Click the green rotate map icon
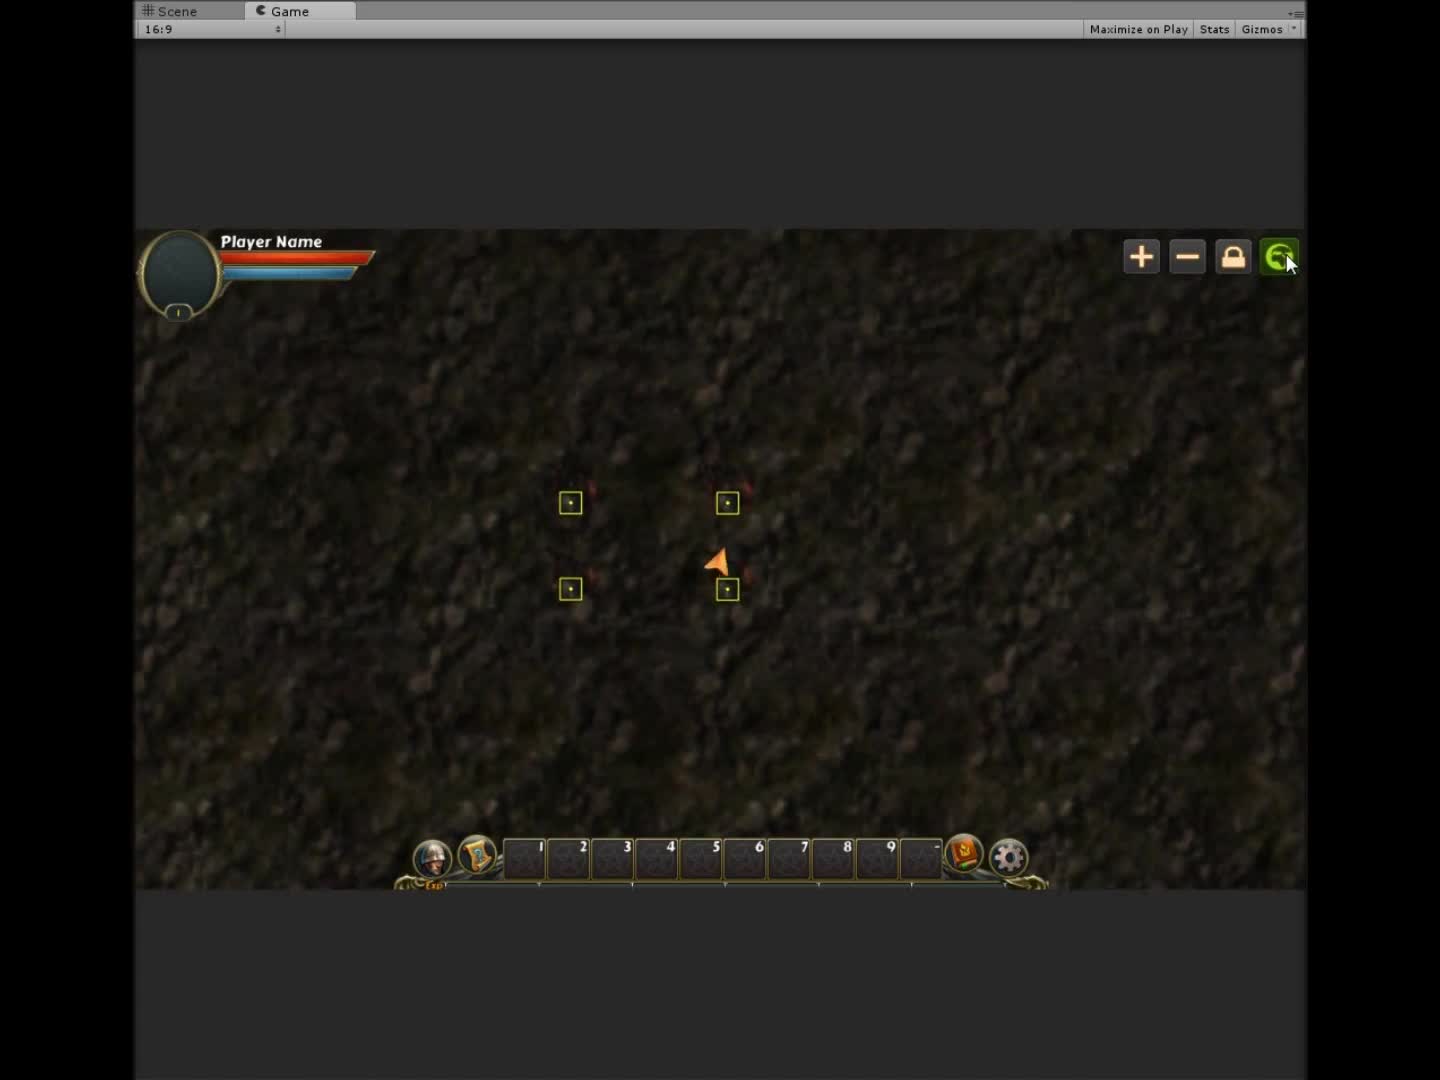Image resolution: width=1440 pixels, height=1080 pixels. 1278,257
